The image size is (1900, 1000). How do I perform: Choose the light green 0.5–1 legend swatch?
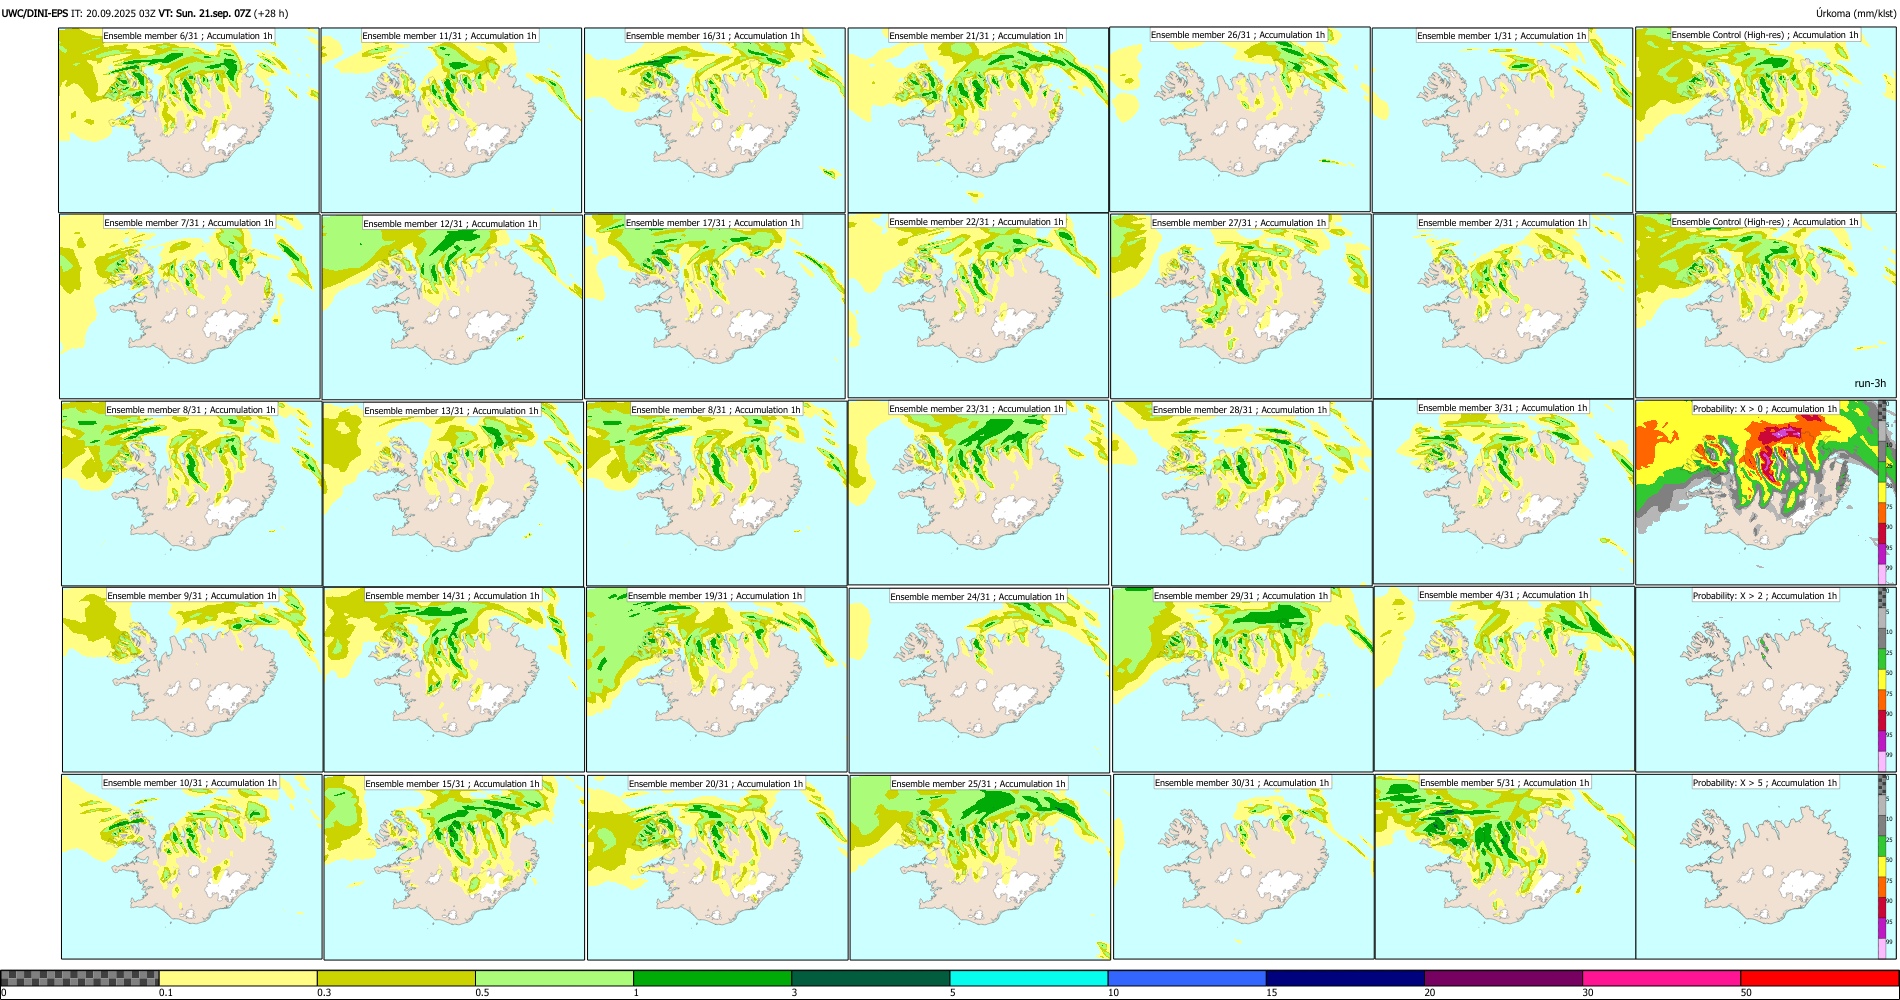point(554,978)
